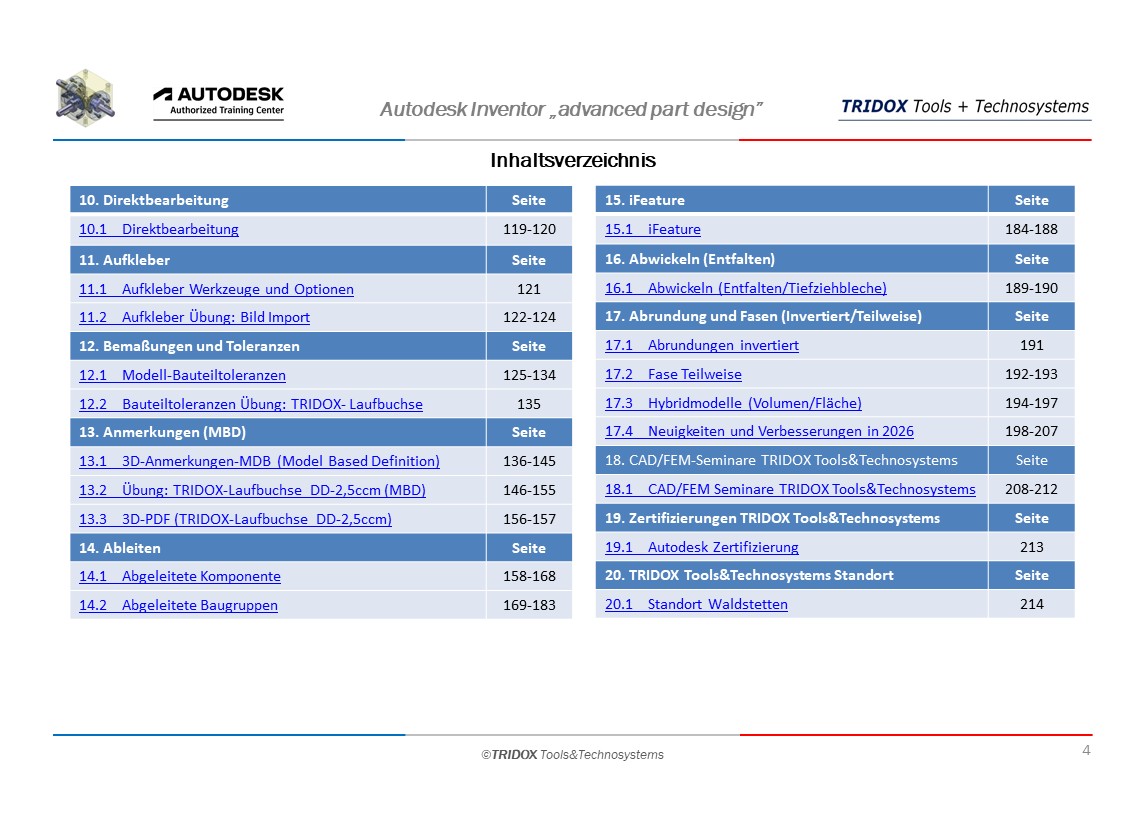Jump to 15.1 iFeature section
1145x816 pixels.
pyautogui.click(x=652, y=229)
